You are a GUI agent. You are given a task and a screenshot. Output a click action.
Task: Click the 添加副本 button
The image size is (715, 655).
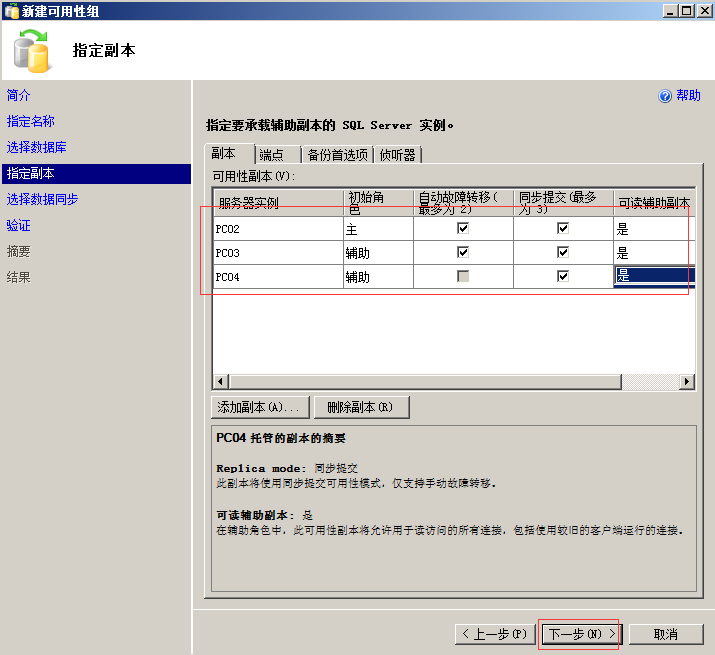pyautogui.click(x=259, y=407)
